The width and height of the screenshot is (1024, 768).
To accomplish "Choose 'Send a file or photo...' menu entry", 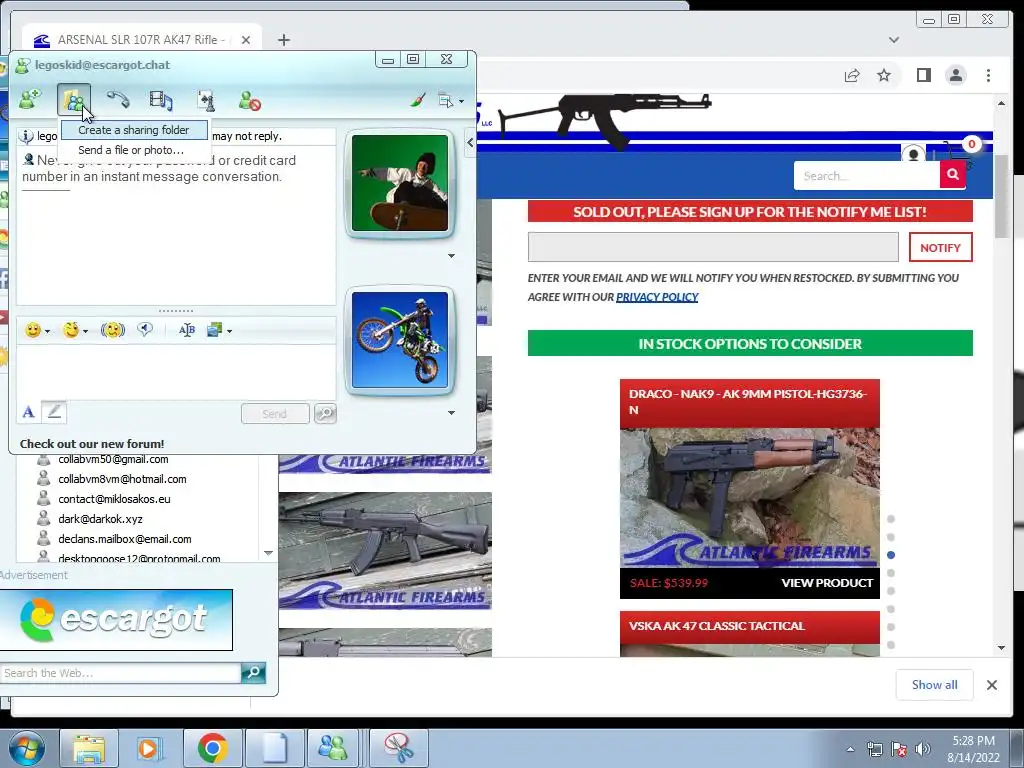I will pos(131,150).
